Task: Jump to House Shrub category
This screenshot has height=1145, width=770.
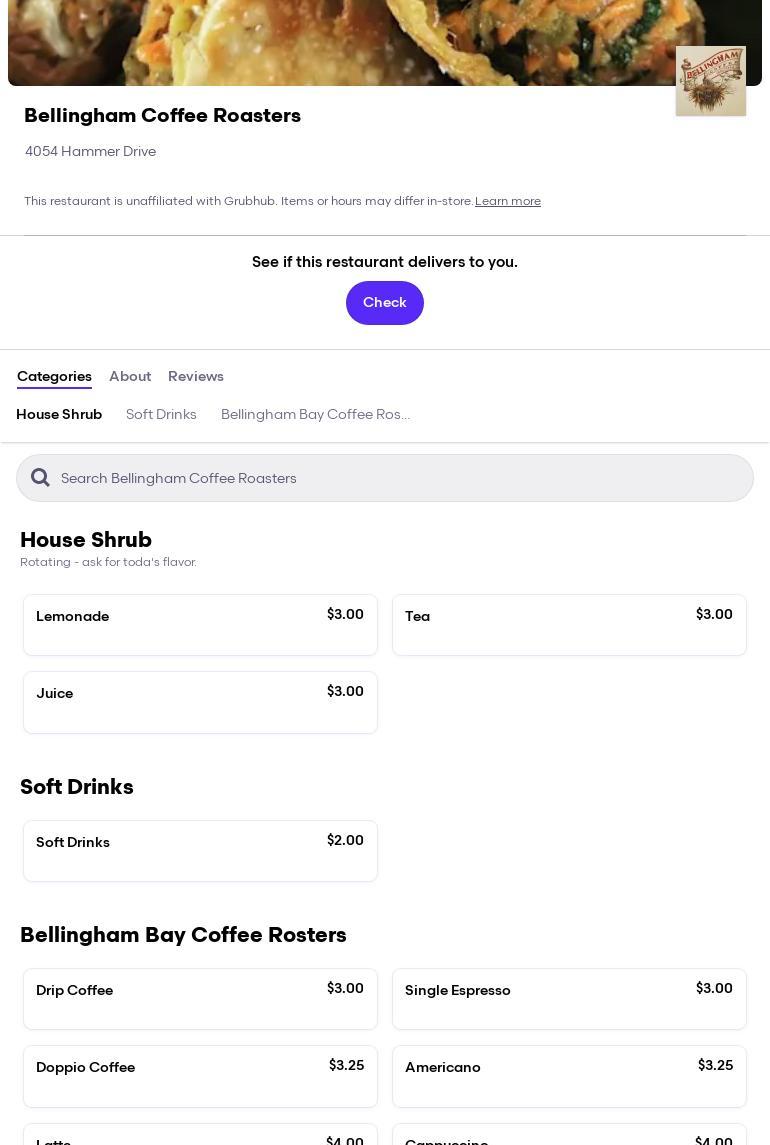Action: (59, 414)
